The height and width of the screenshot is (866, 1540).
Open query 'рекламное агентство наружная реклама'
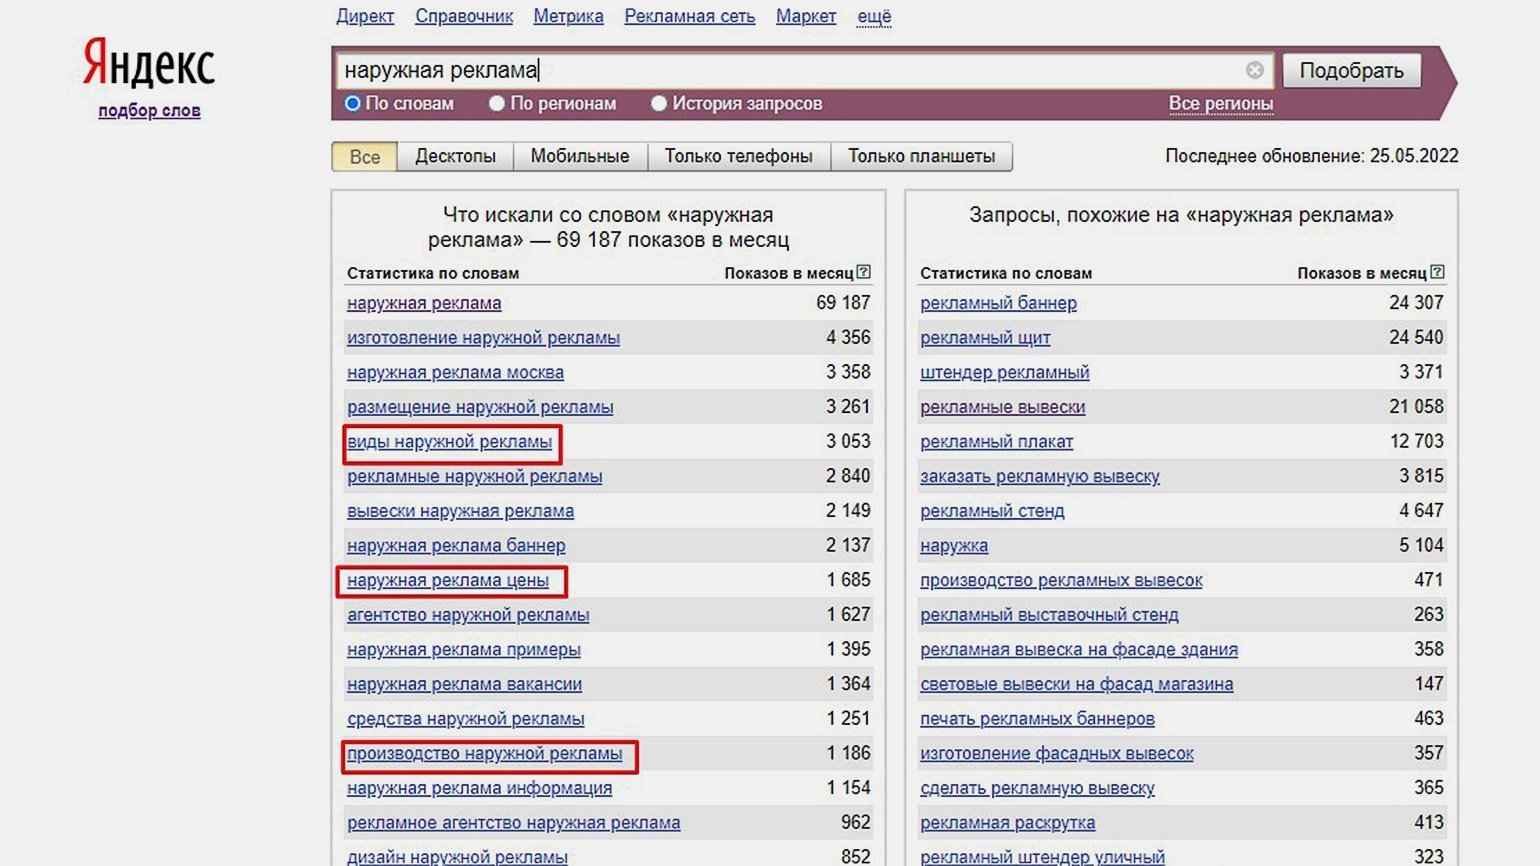[x=513, y=823]
